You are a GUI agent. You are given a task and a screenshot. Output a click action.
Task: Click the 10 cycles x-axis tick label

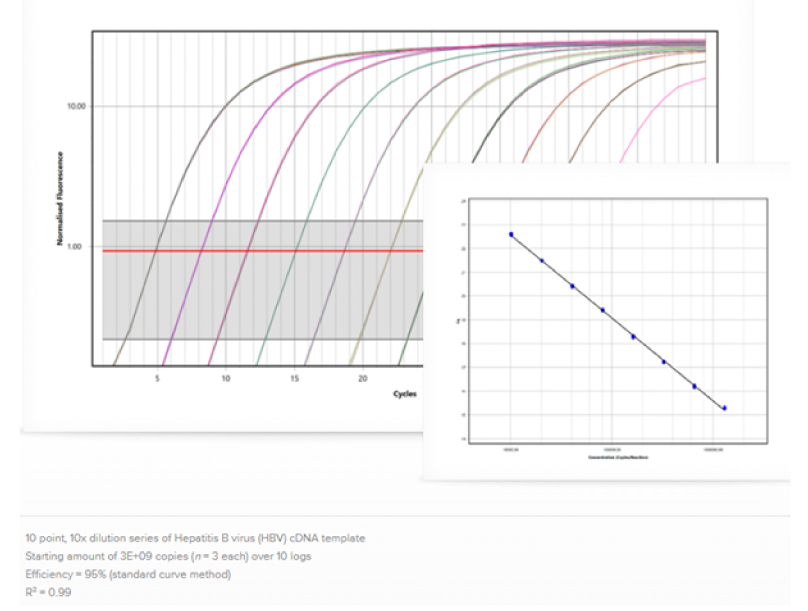click(226, 378)
